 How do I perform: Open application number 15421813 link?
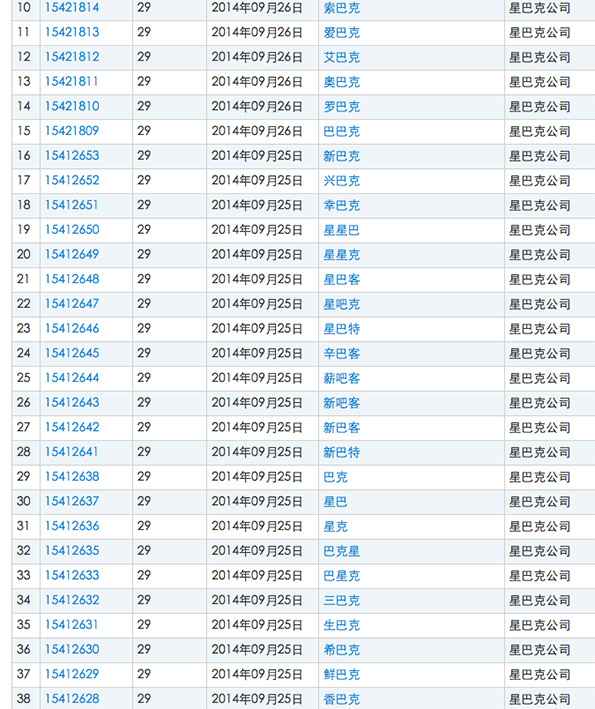coord(72,32)
